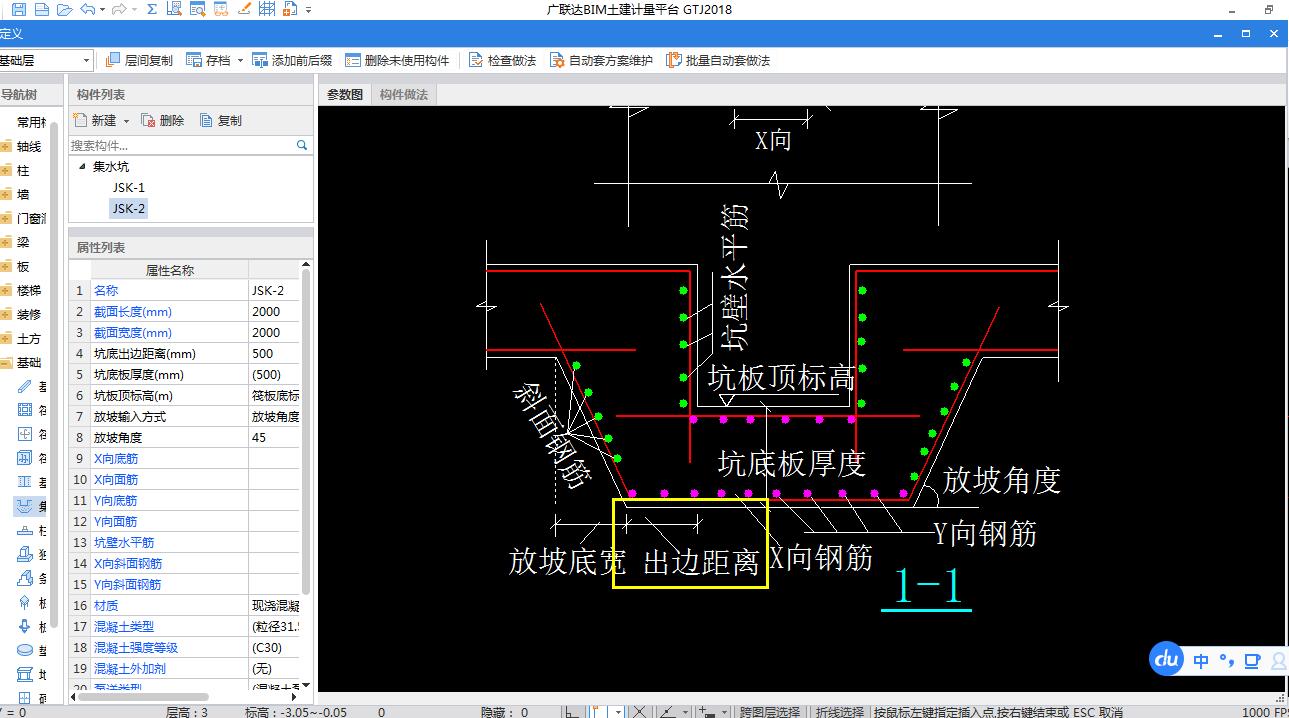Click the 截面长度(mm) property name
This screenshot has width=1289, height=718.
(x=133, y=311)
